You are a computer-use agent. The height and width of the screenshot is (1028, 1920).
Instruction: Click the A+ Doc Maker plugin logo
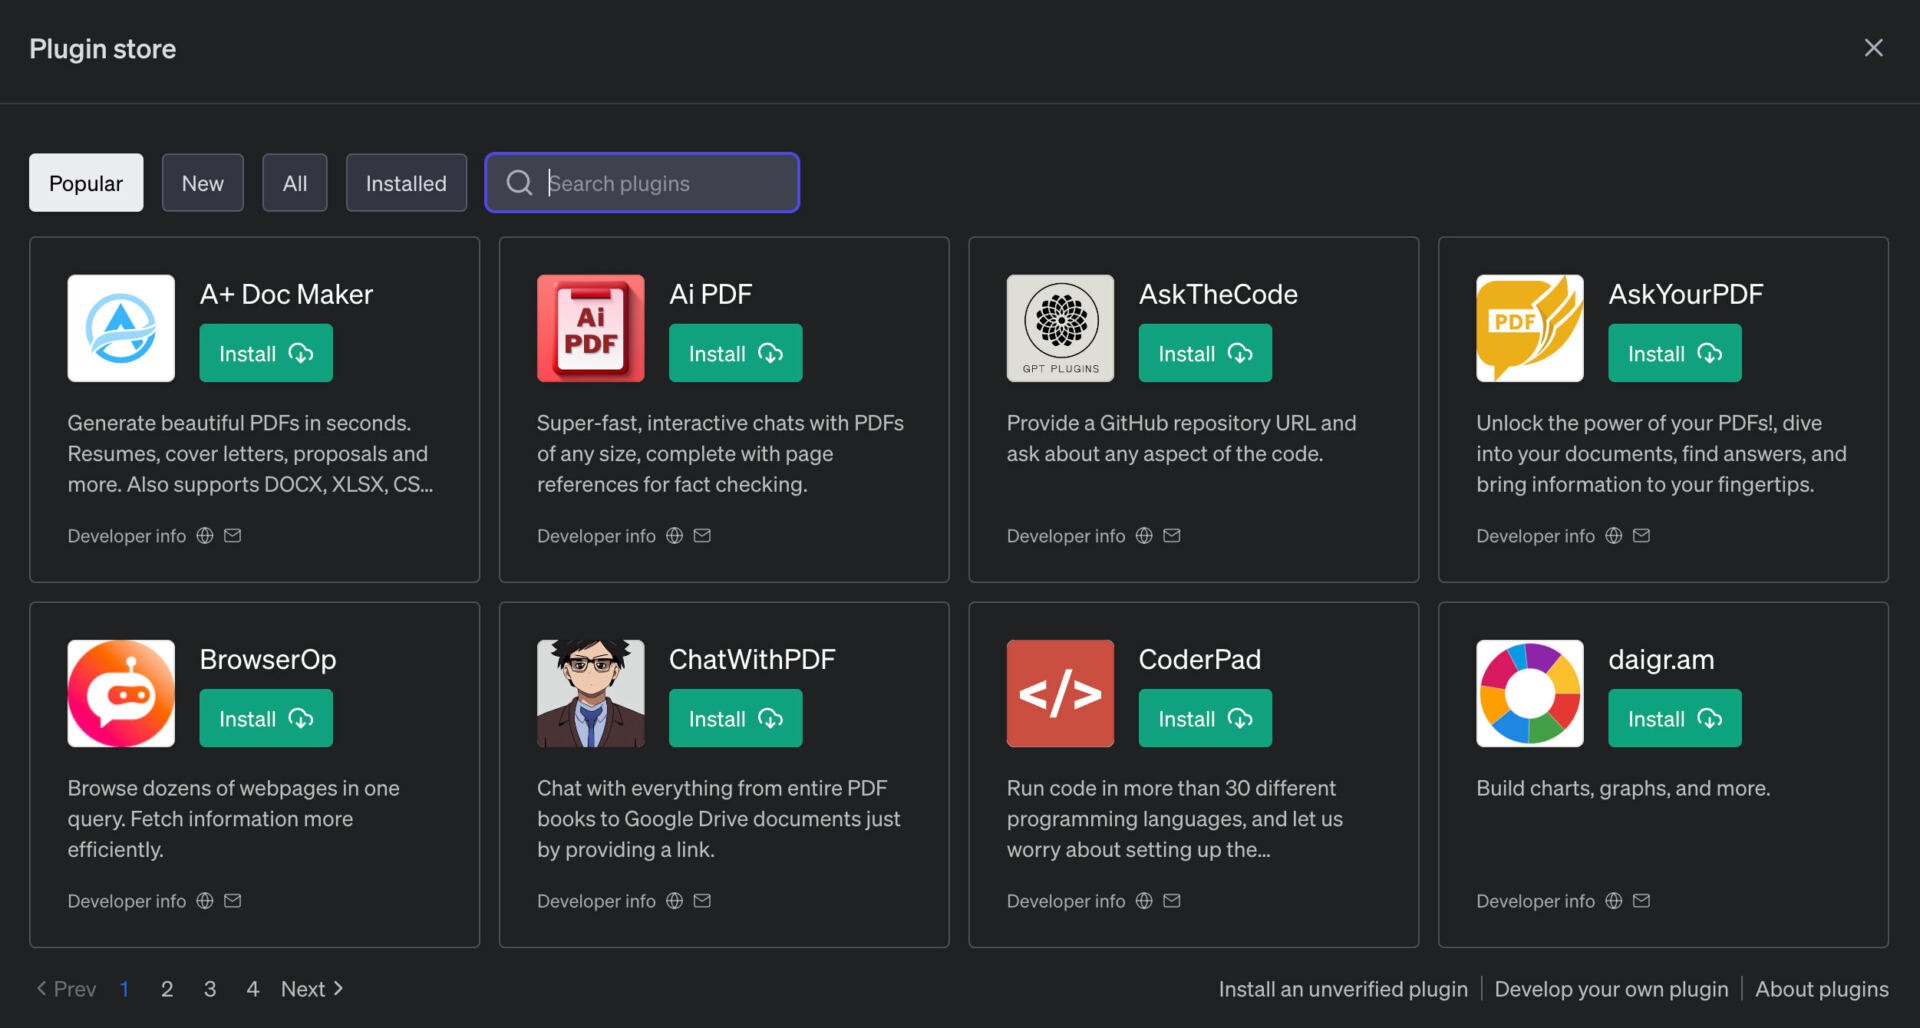pyautogui.click(x=121, y=328)
